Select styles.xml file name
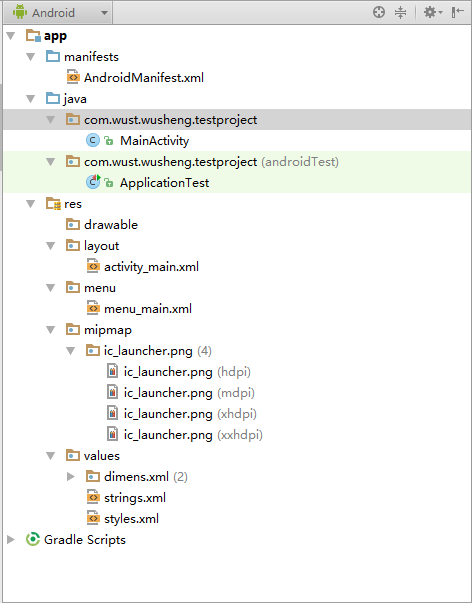The height and width of the screenshot is (603, 472). coord(132,519)
